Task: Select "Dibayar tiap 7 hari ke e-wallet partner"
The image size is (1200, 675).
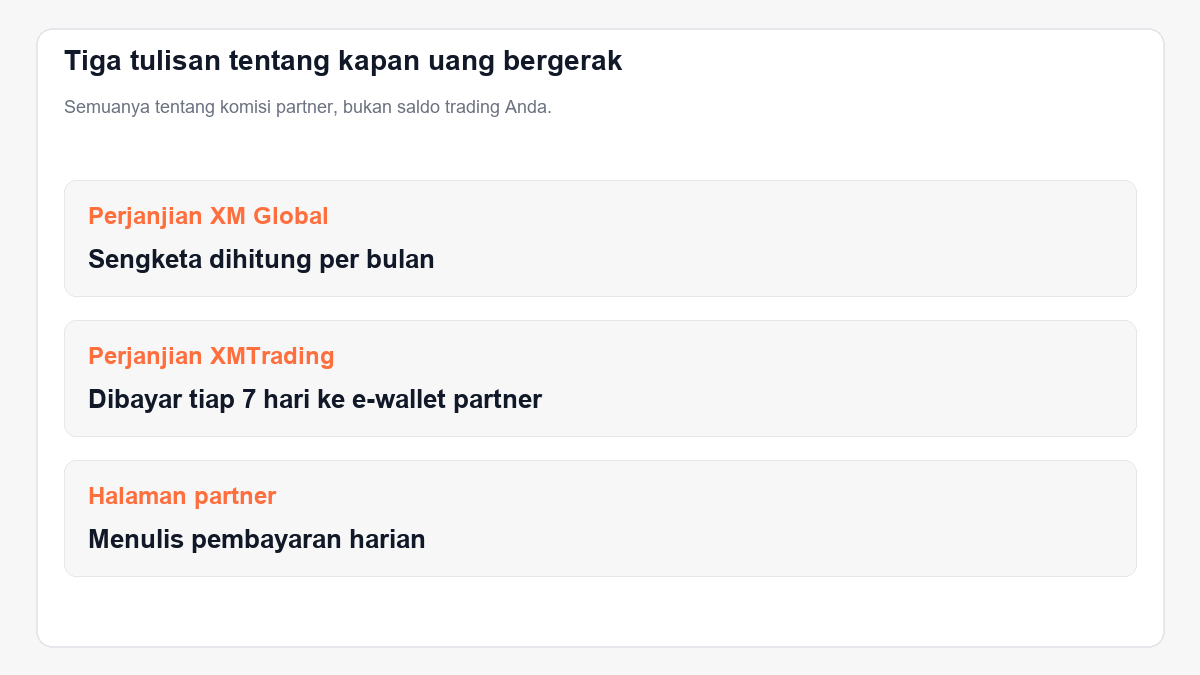Action: pyautogui.click(x=315, y=400)
